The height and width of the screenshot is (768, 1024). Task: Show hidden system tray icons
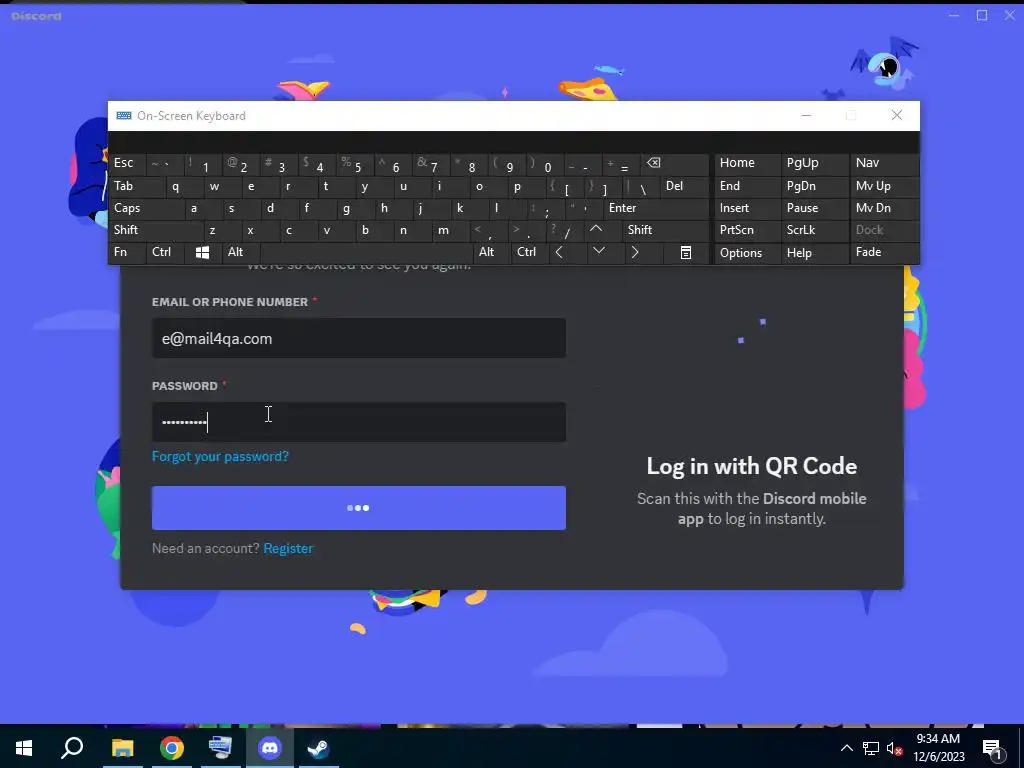coord(846,748)
